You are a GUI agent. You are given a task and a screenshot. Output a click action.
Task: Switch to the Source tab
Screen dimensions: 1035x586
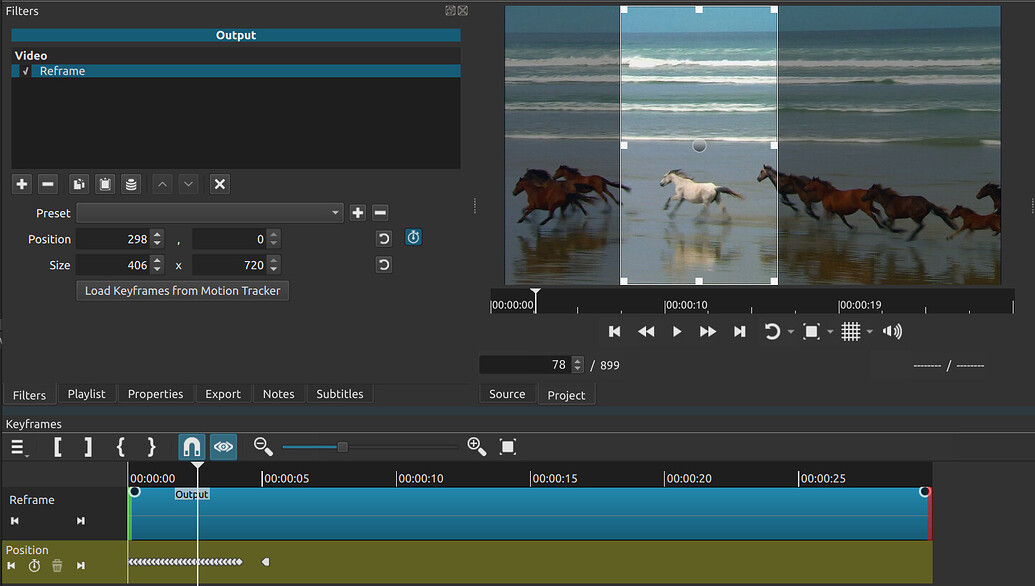pyautogui.click(x=507, y=394)
